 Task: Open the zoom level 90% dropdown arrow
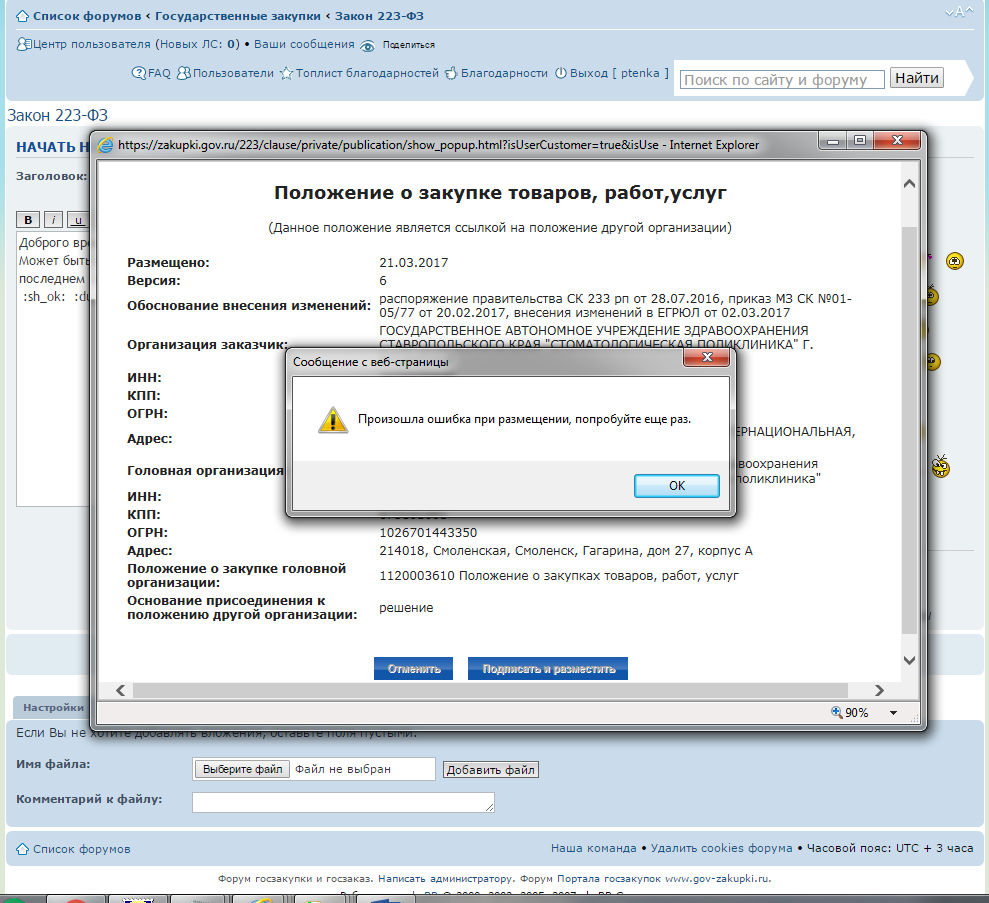point(893,713)
